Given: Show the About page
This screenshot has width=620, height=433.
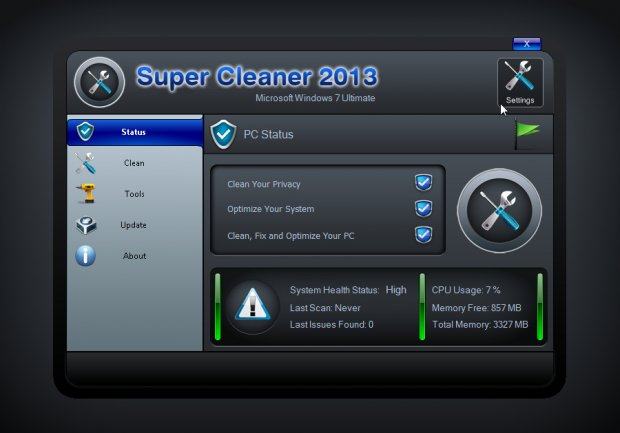Looking at the screenshot, I should (135, 256).
